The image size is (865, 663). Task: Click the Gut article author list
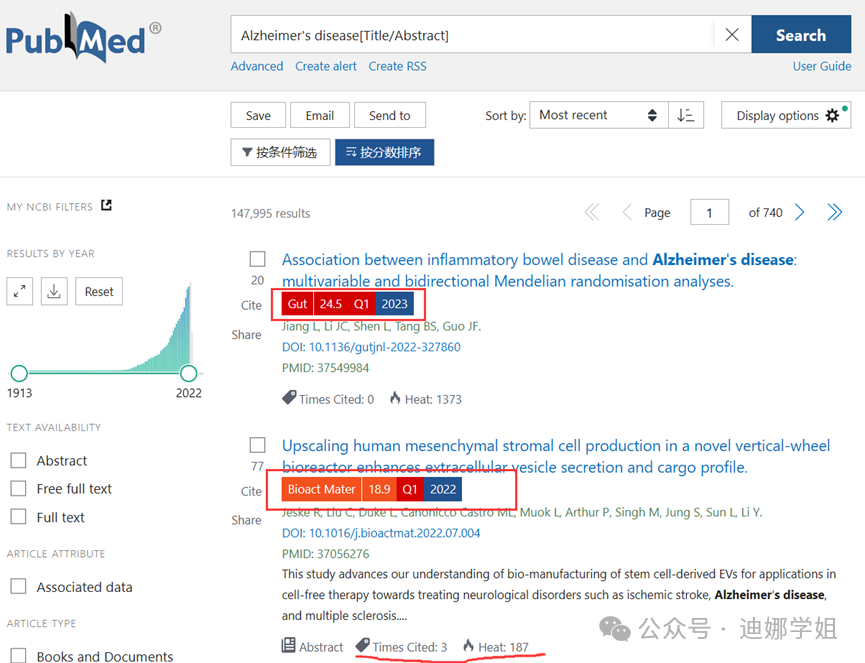[x=381, y=327]
